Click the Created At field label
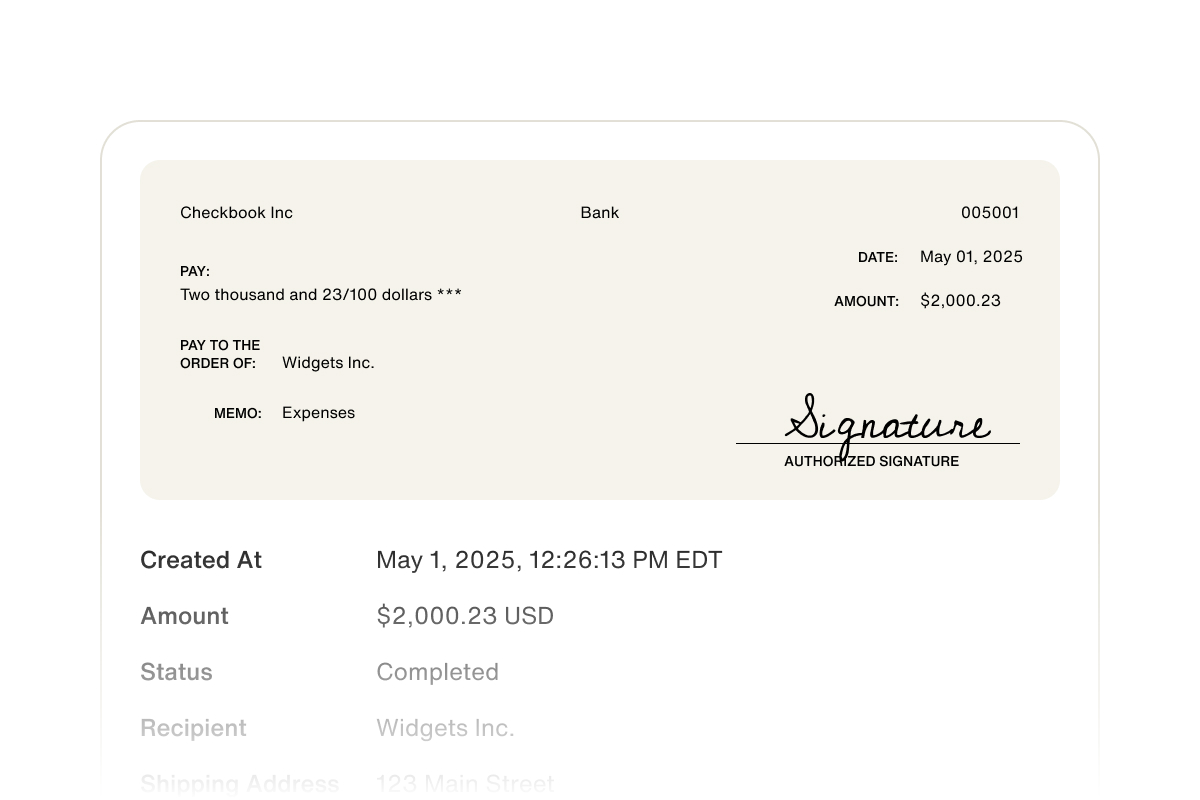 coord(201,560)
